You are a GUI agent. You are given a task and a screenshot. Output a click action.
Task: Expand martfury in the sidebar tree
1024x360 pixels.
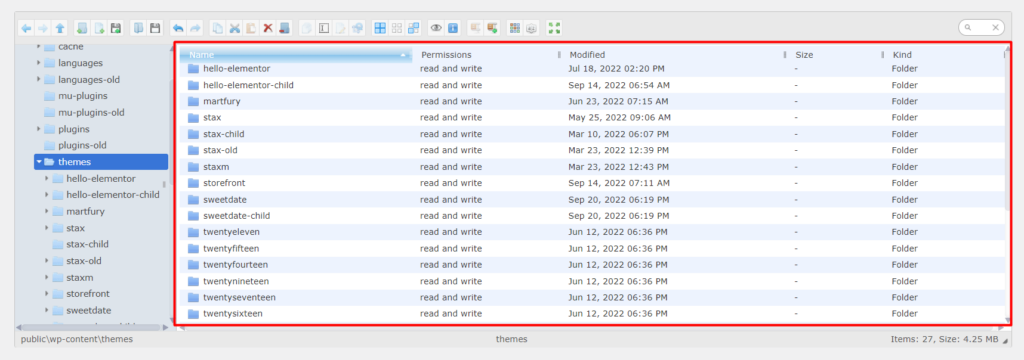coord(47,211)
